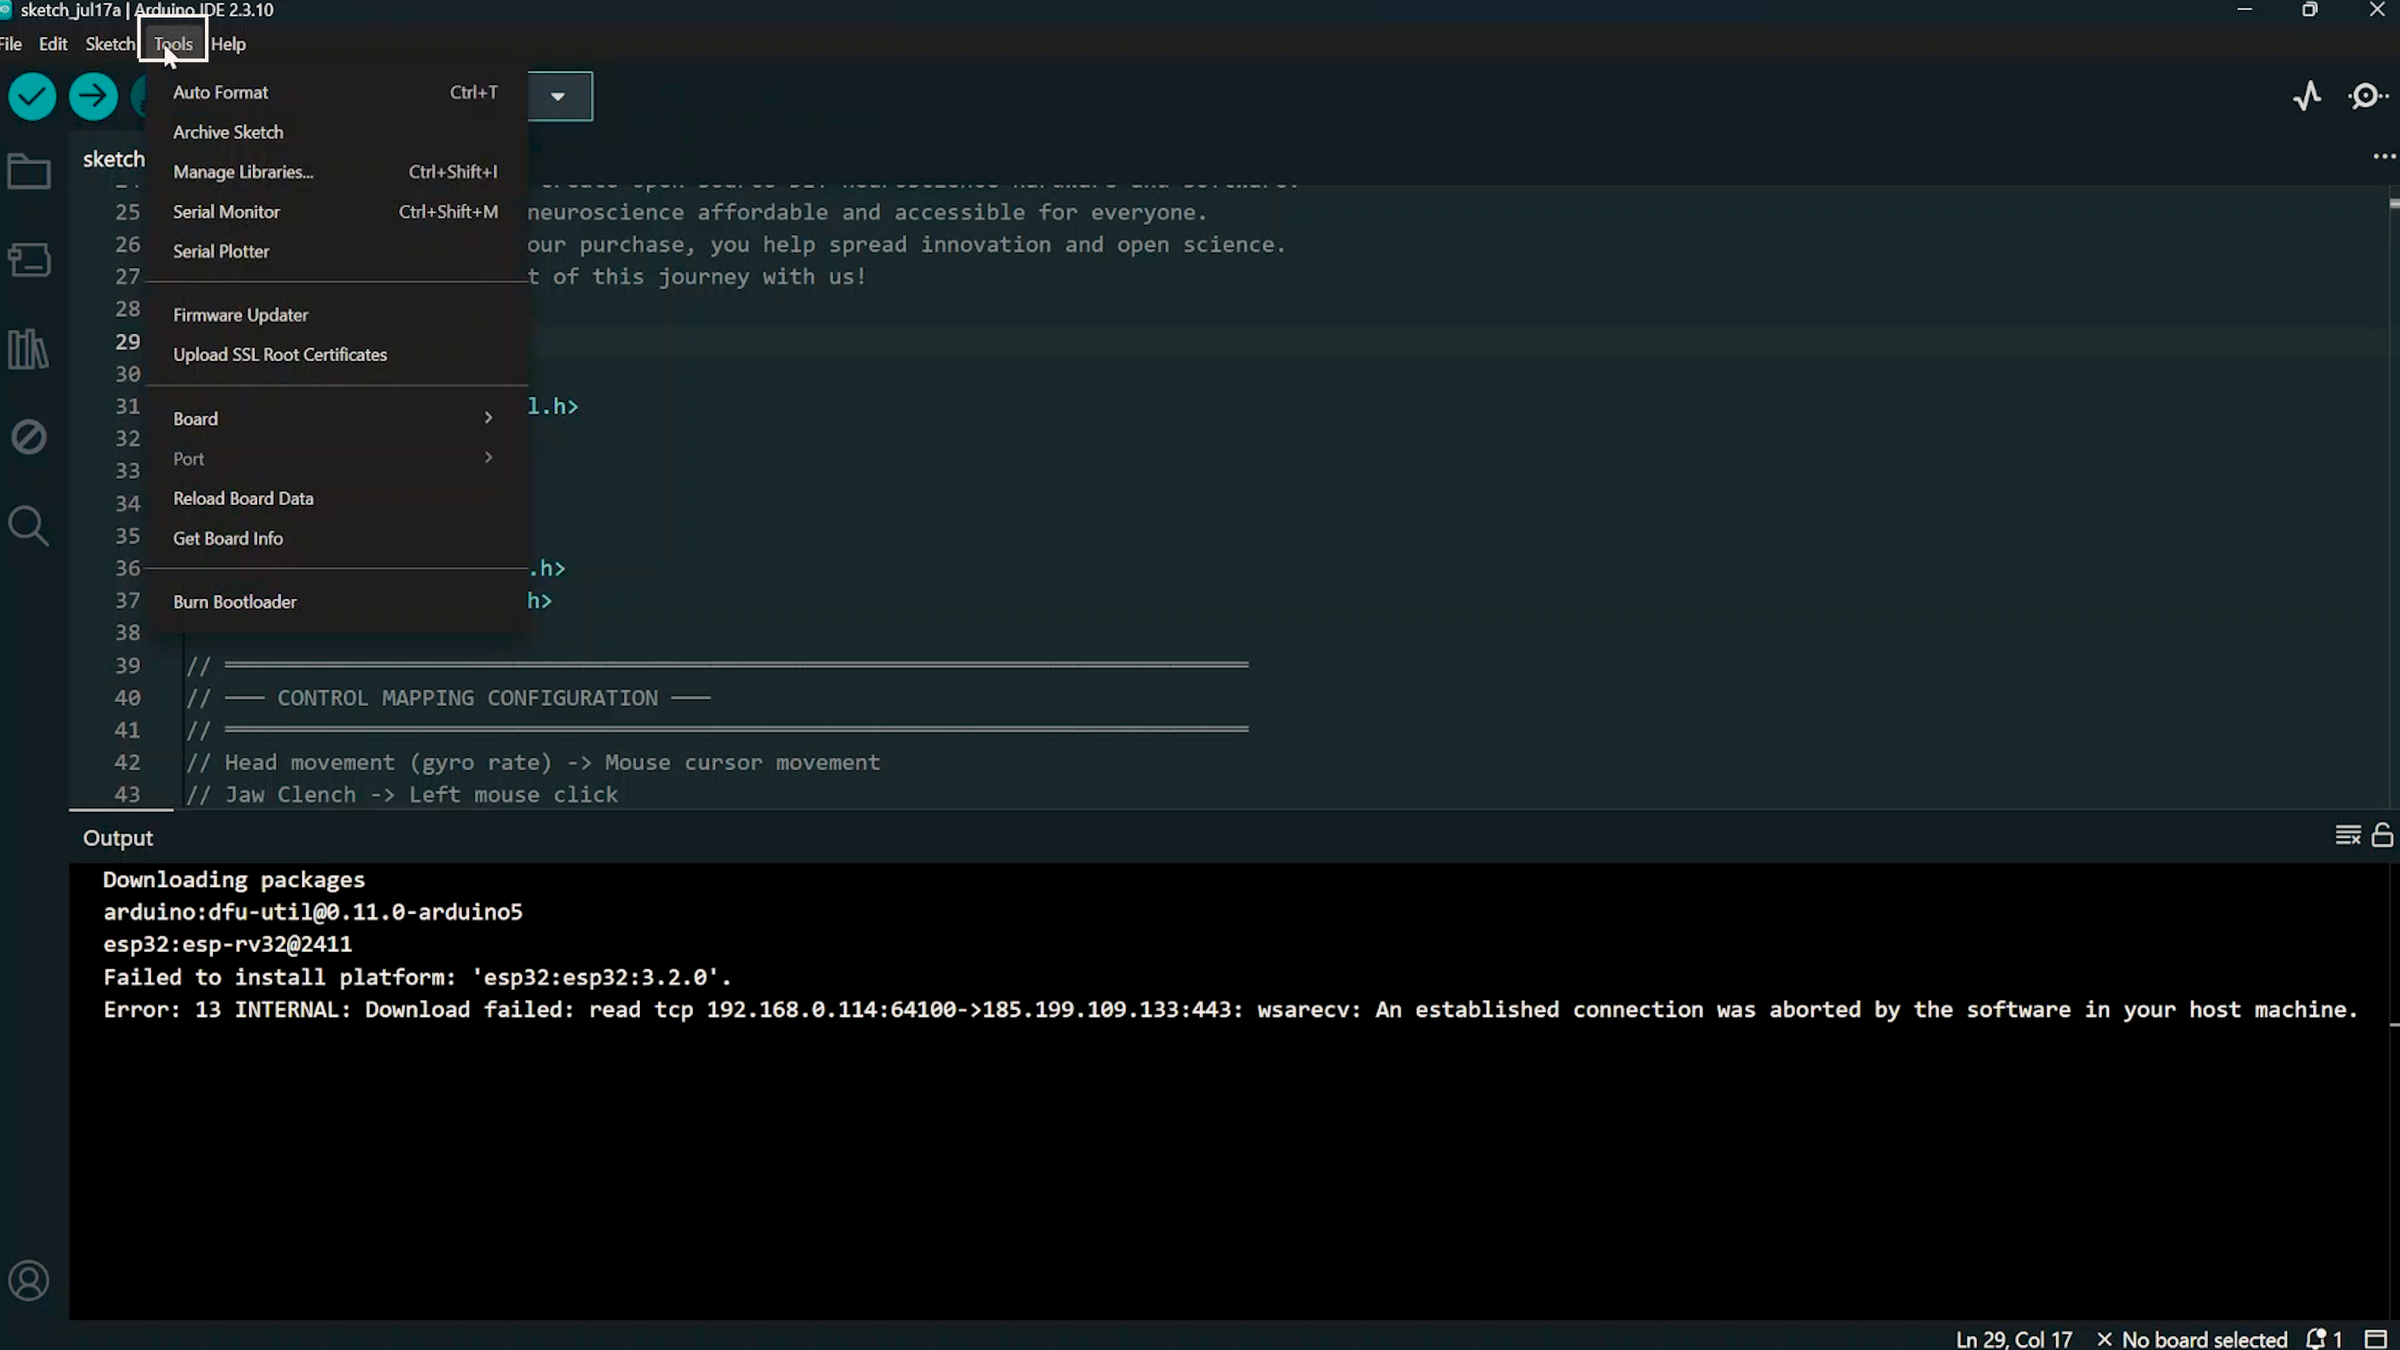Click the CONTROL MAPPING CONFIGURATION comment line
Screen dimensions: 2400x1350
coord(448,698)
